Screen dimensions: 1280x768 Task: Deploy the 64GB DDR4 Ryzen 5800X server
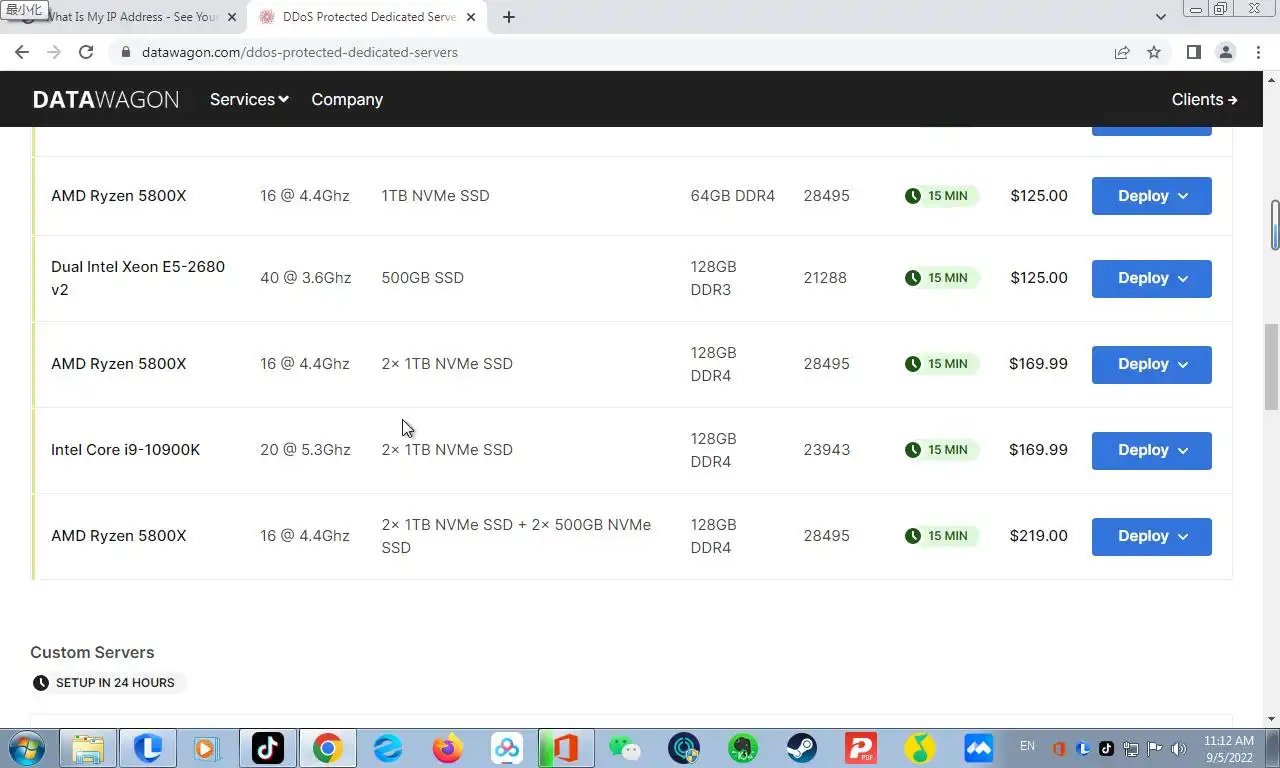[x=1152, y=196]
